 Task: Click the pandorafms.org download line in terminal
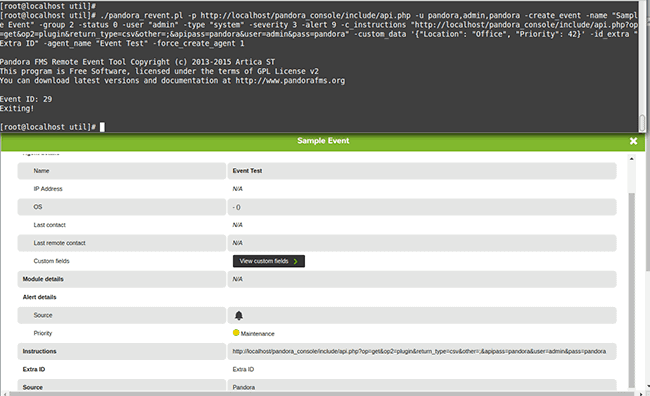(x=172, y=80)
